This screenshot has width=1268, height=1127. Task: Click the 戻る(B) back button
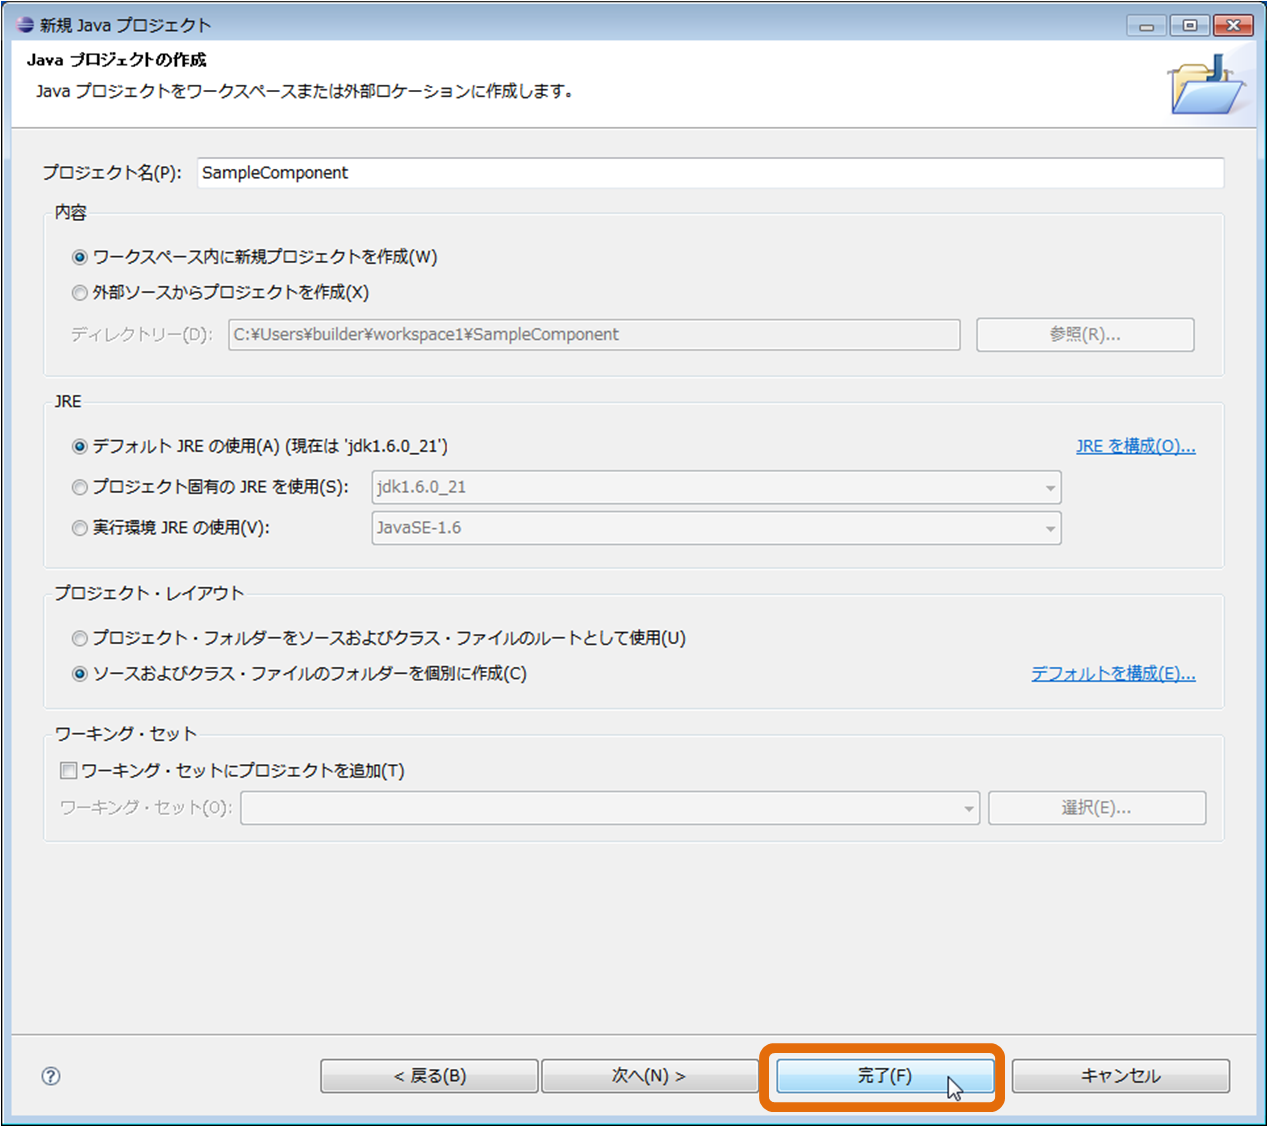click(429, 1076)
